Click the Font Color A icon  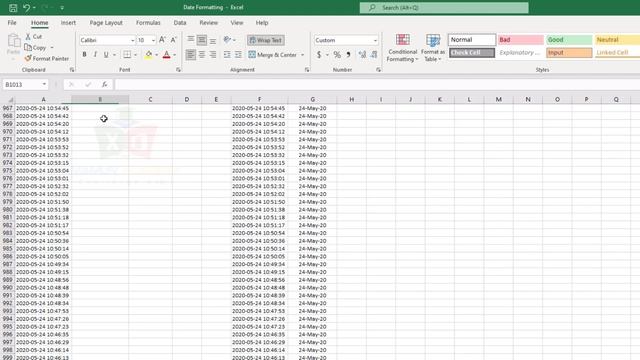[166, 55]
